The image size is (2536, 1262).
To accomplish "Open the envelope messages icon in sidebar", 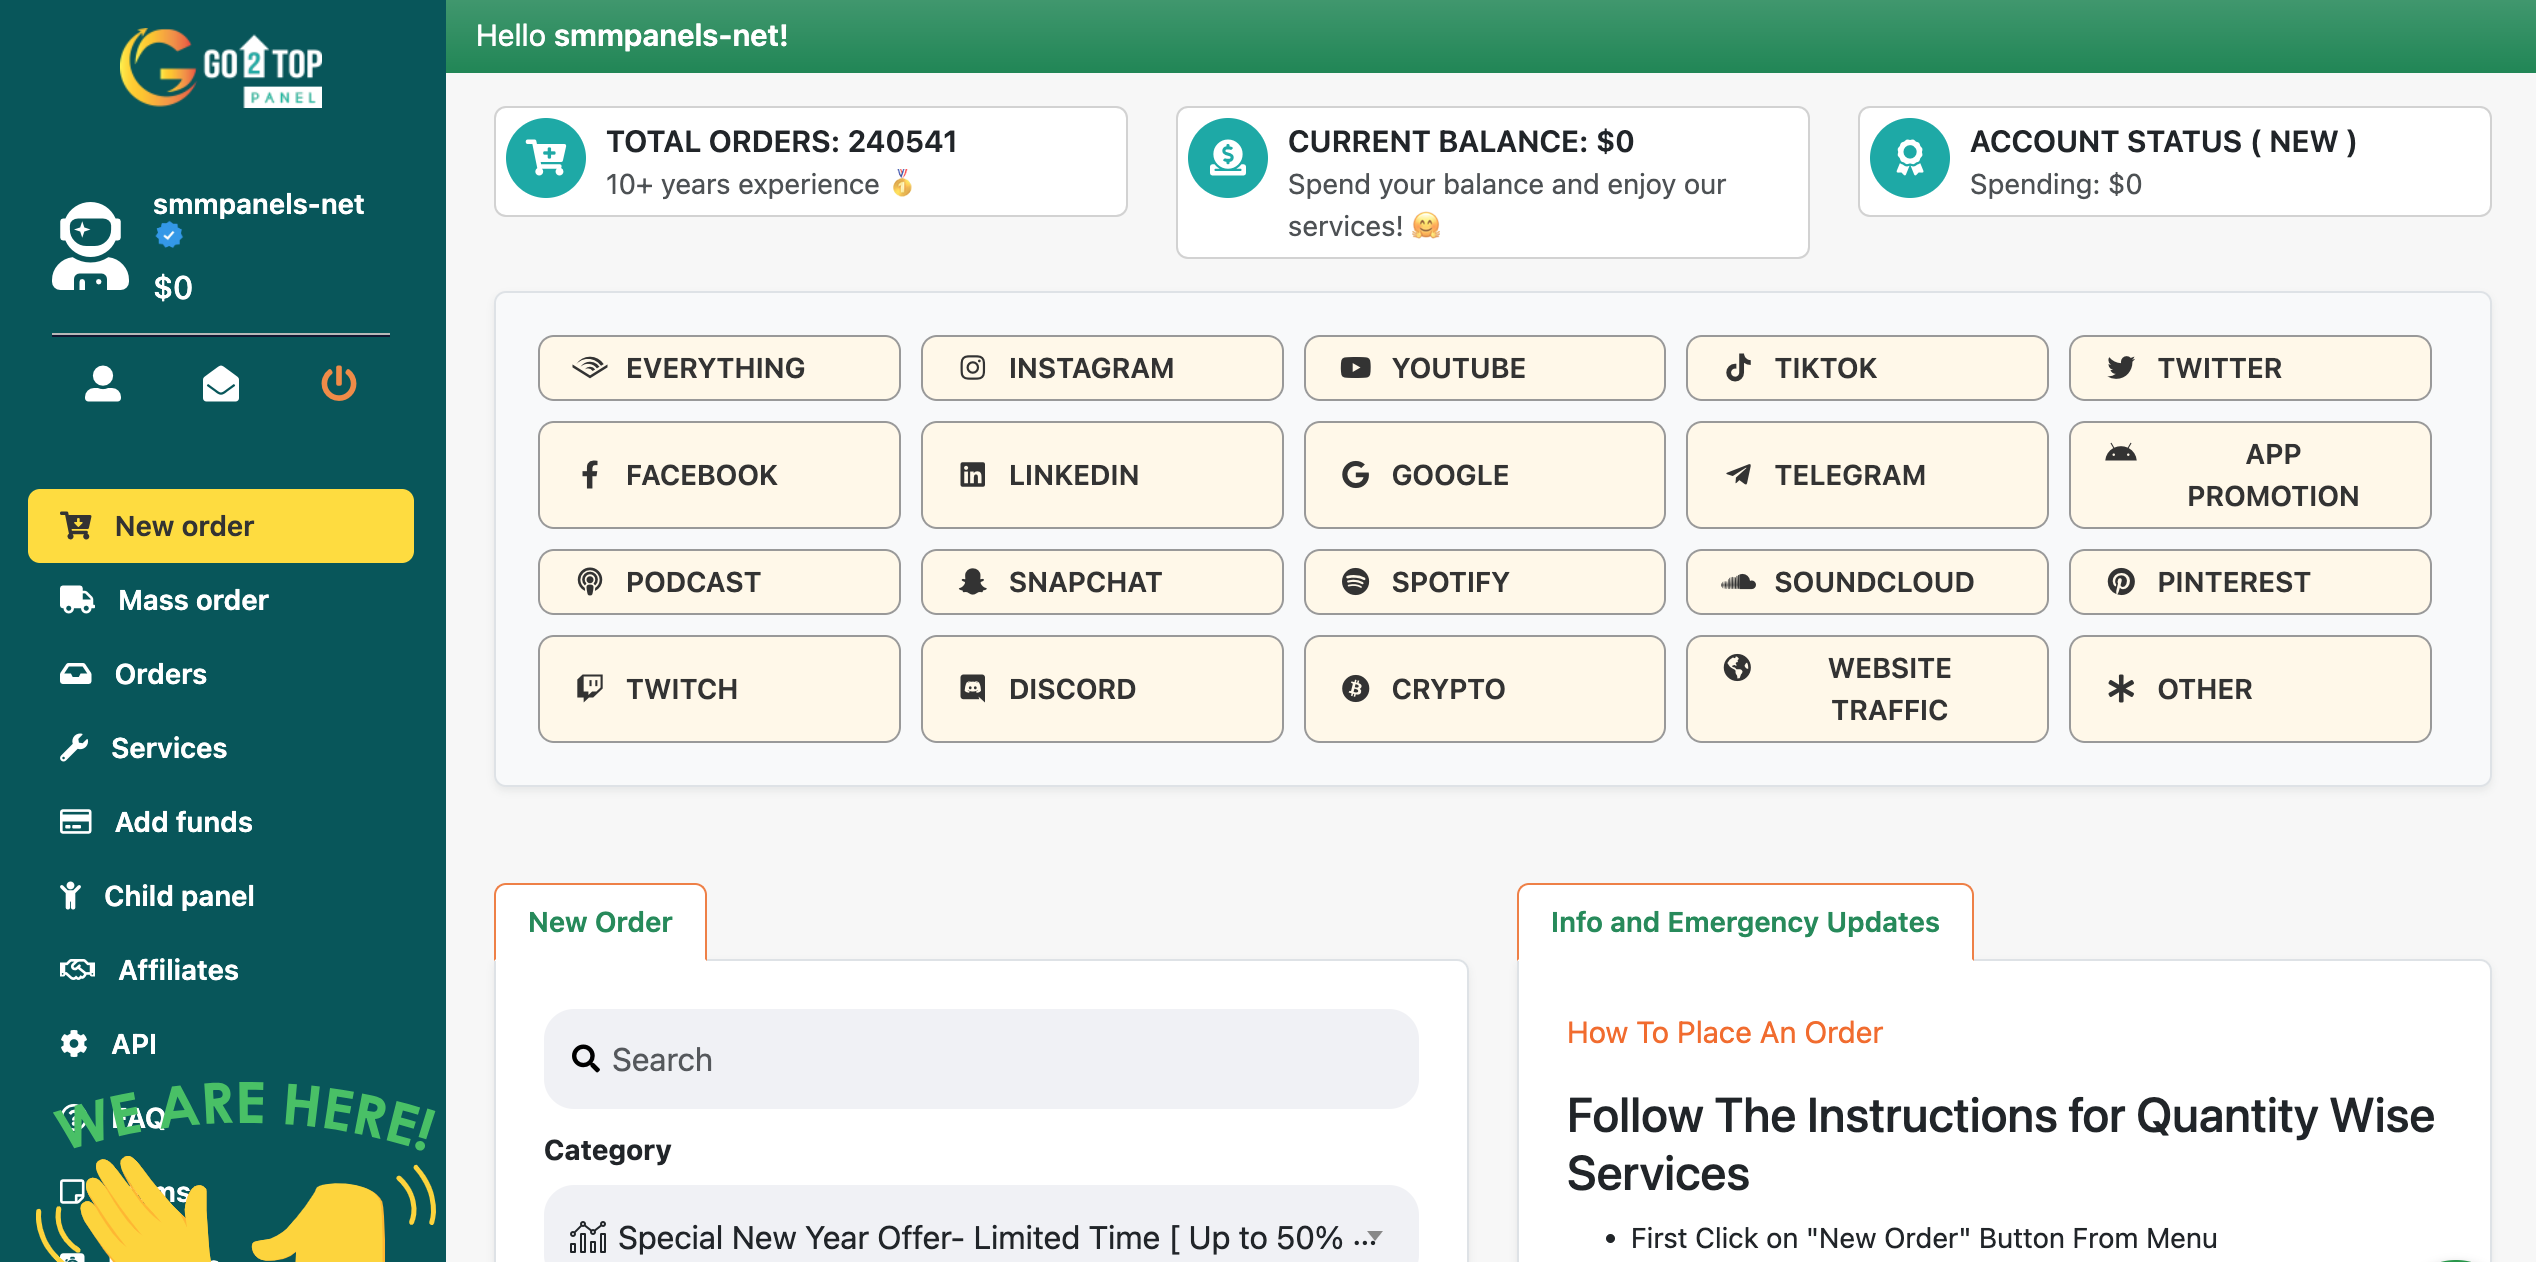I will click(x=220, y=383).
